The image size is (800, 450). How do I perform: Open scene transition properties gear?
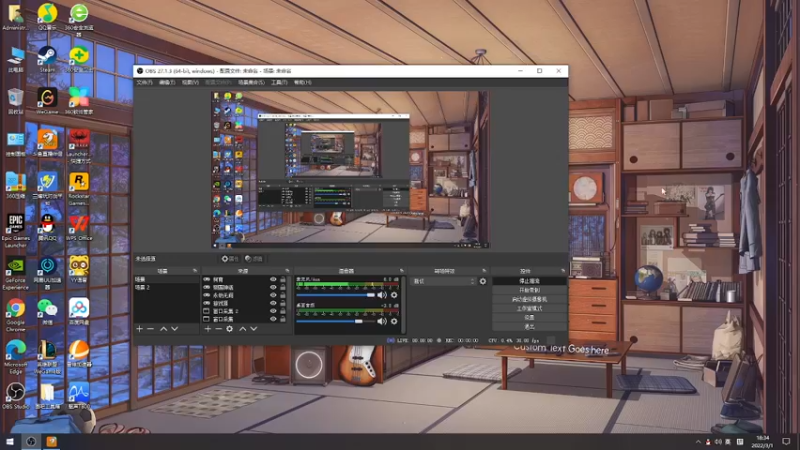[x=483, y=281]
